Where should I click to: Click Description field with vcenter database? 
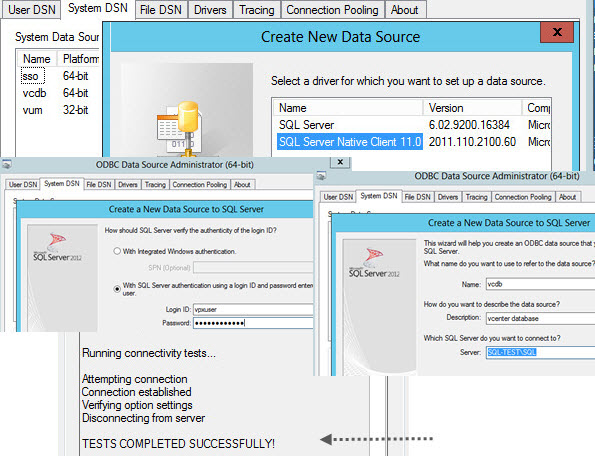[x=540, y=318]
